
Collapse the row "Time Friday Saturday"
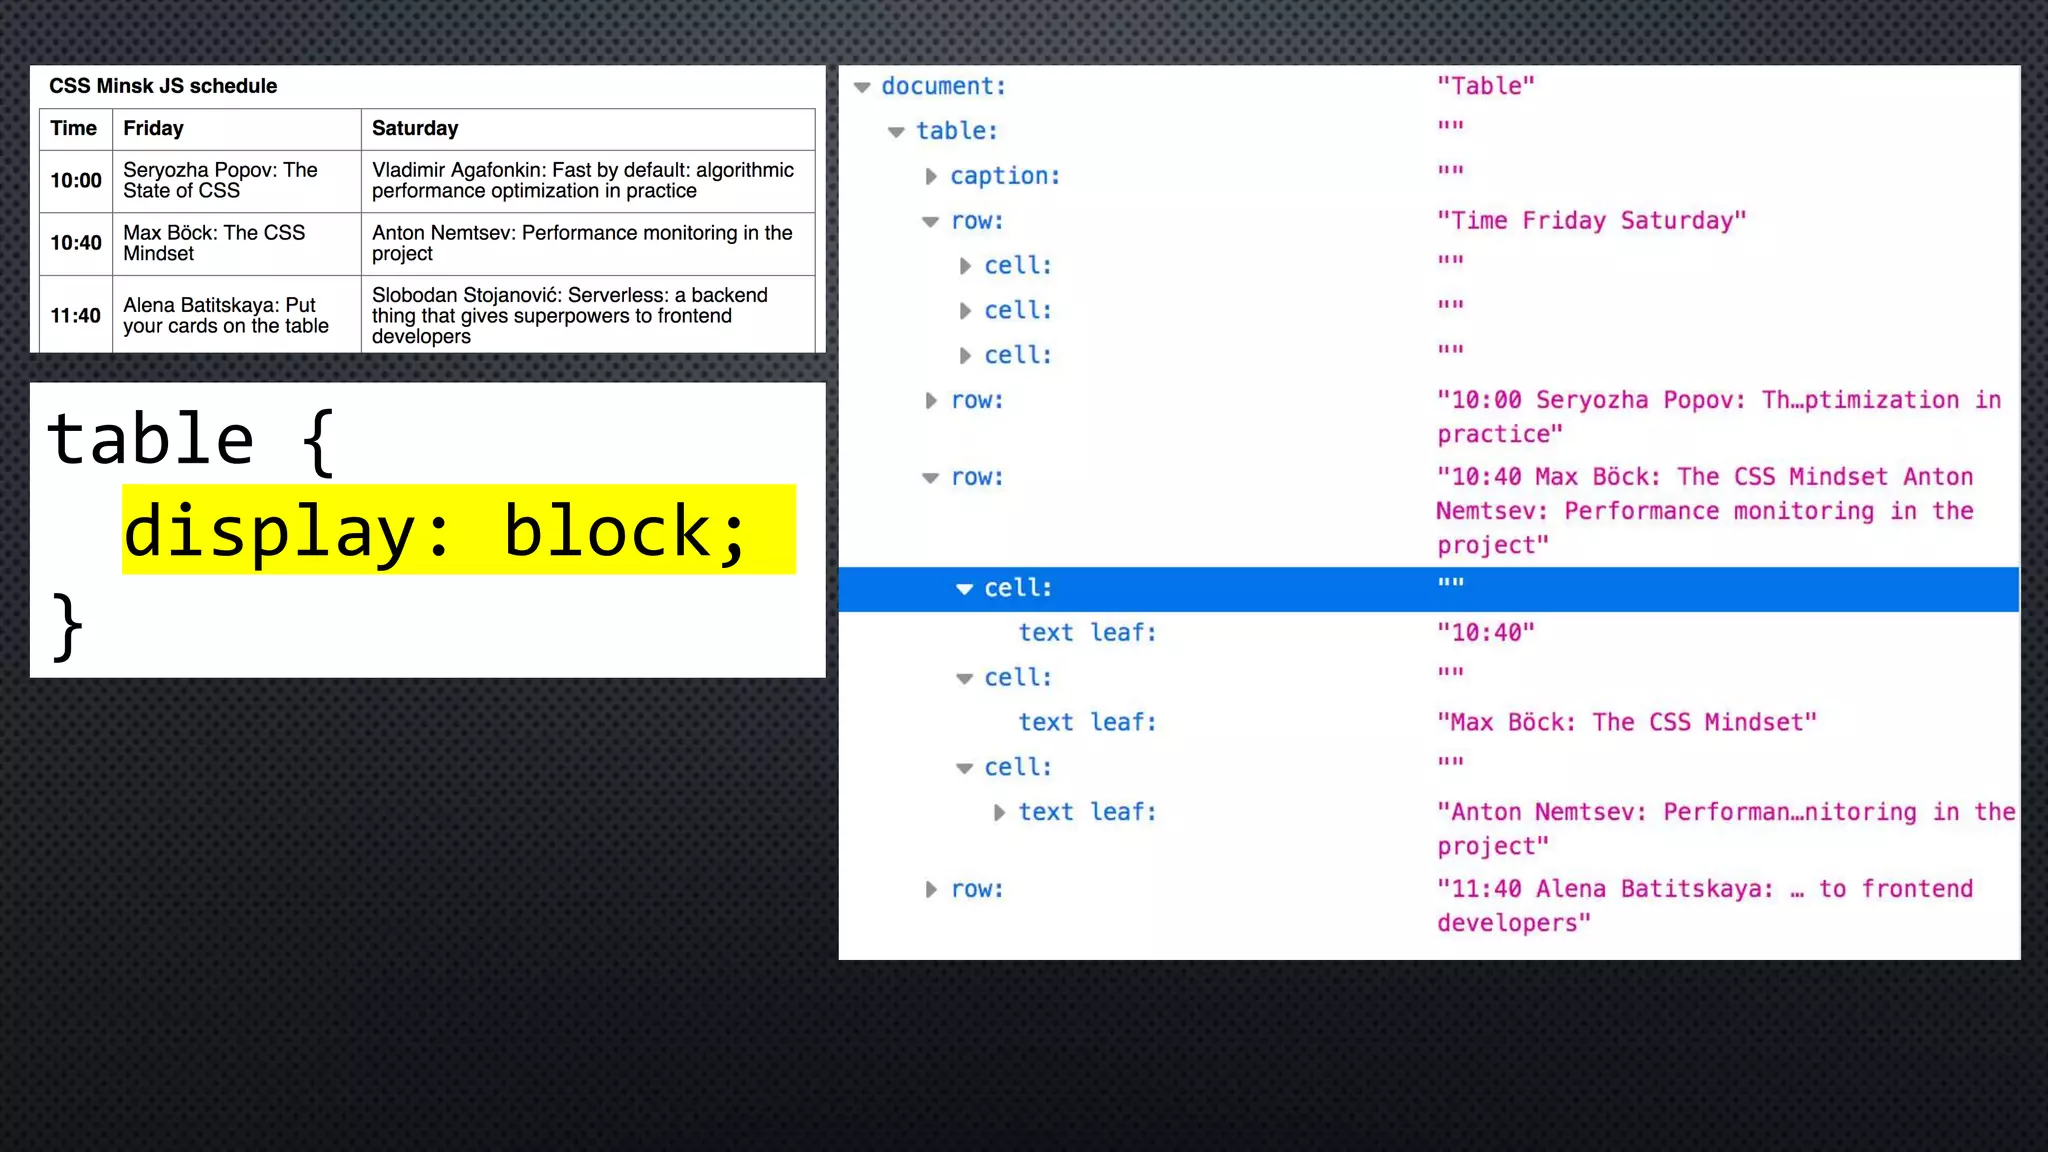[x=930, y=222]
